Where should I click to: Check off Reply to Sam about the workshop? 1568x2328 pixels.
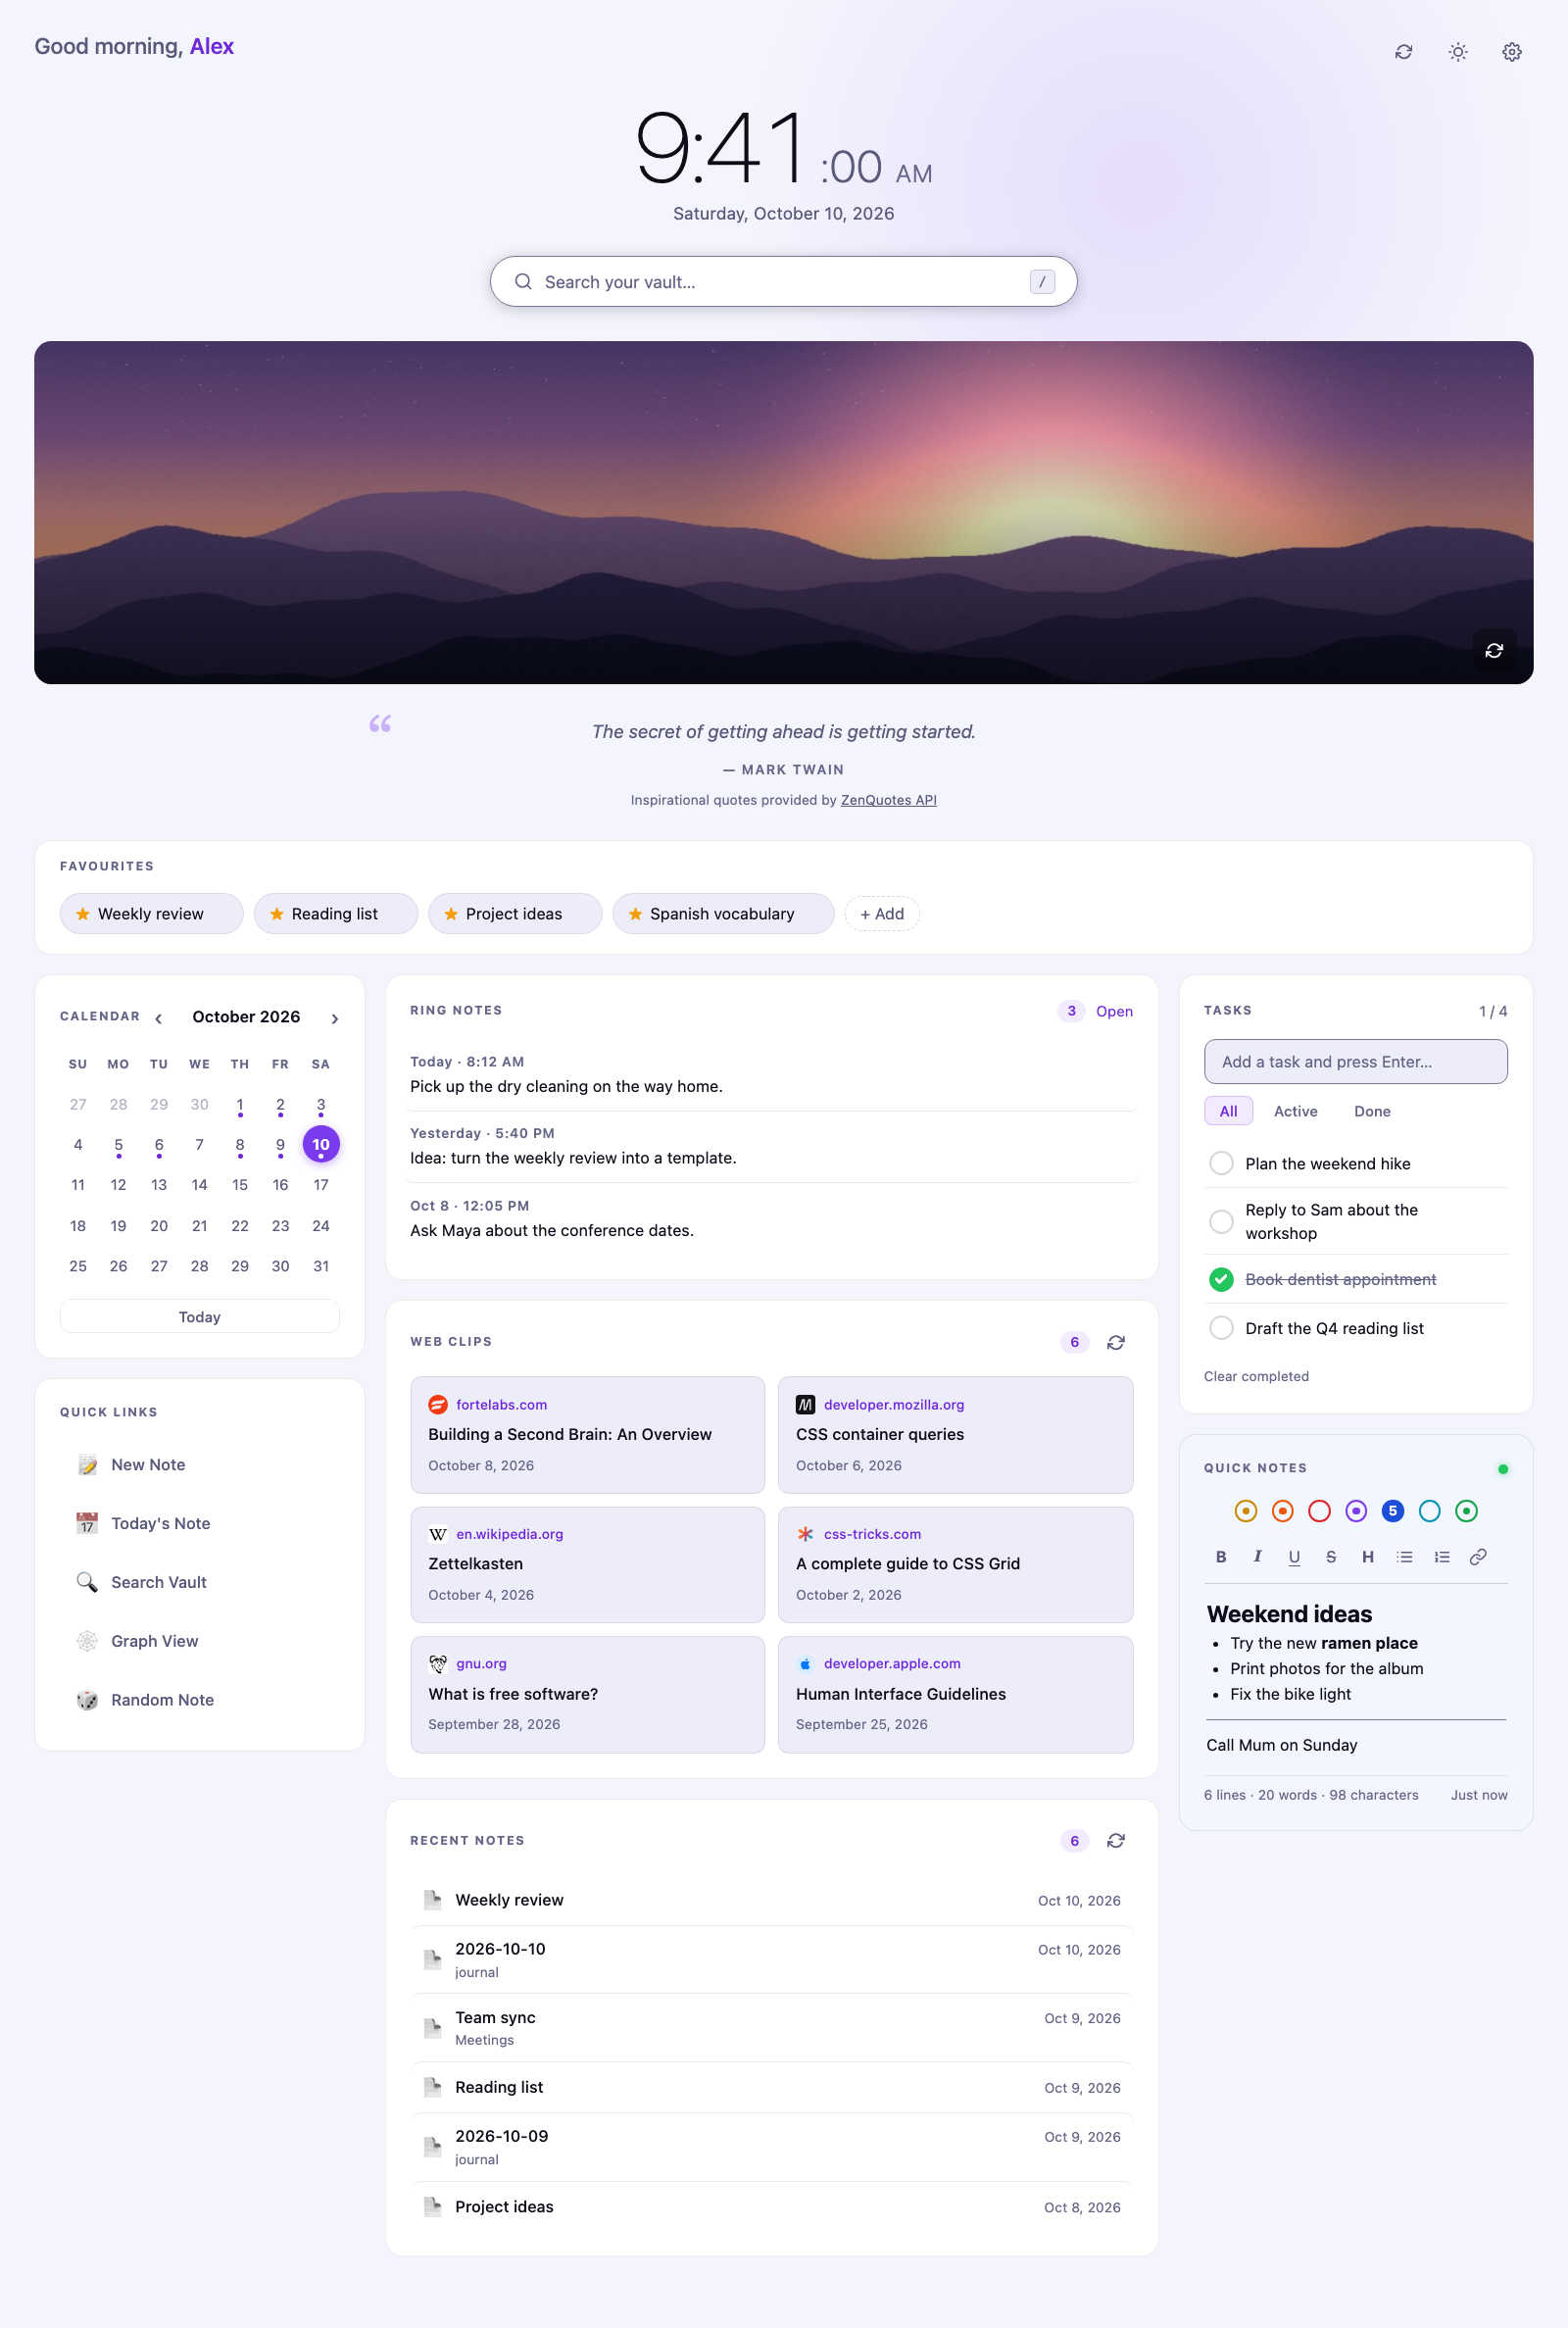tap(1221, 1221)
